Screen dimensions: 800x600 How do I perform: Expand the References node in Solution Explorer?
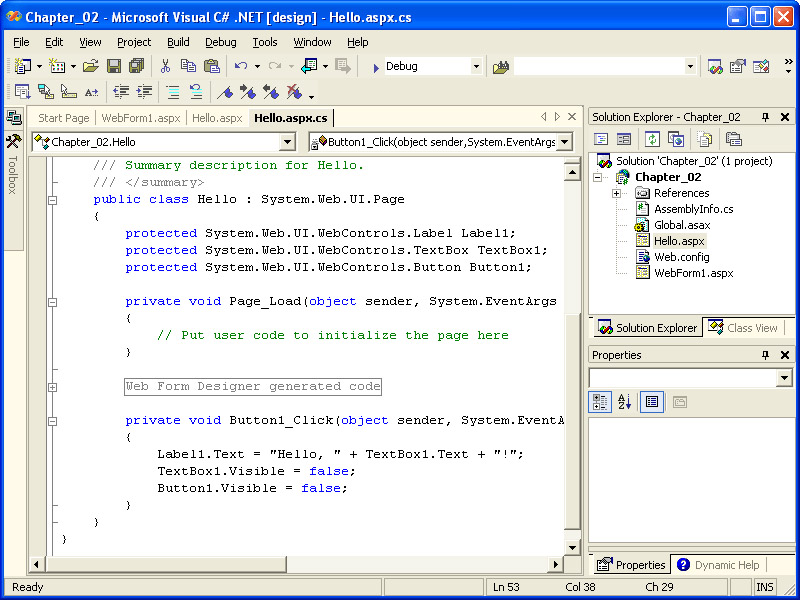click(x=617, y=193)
